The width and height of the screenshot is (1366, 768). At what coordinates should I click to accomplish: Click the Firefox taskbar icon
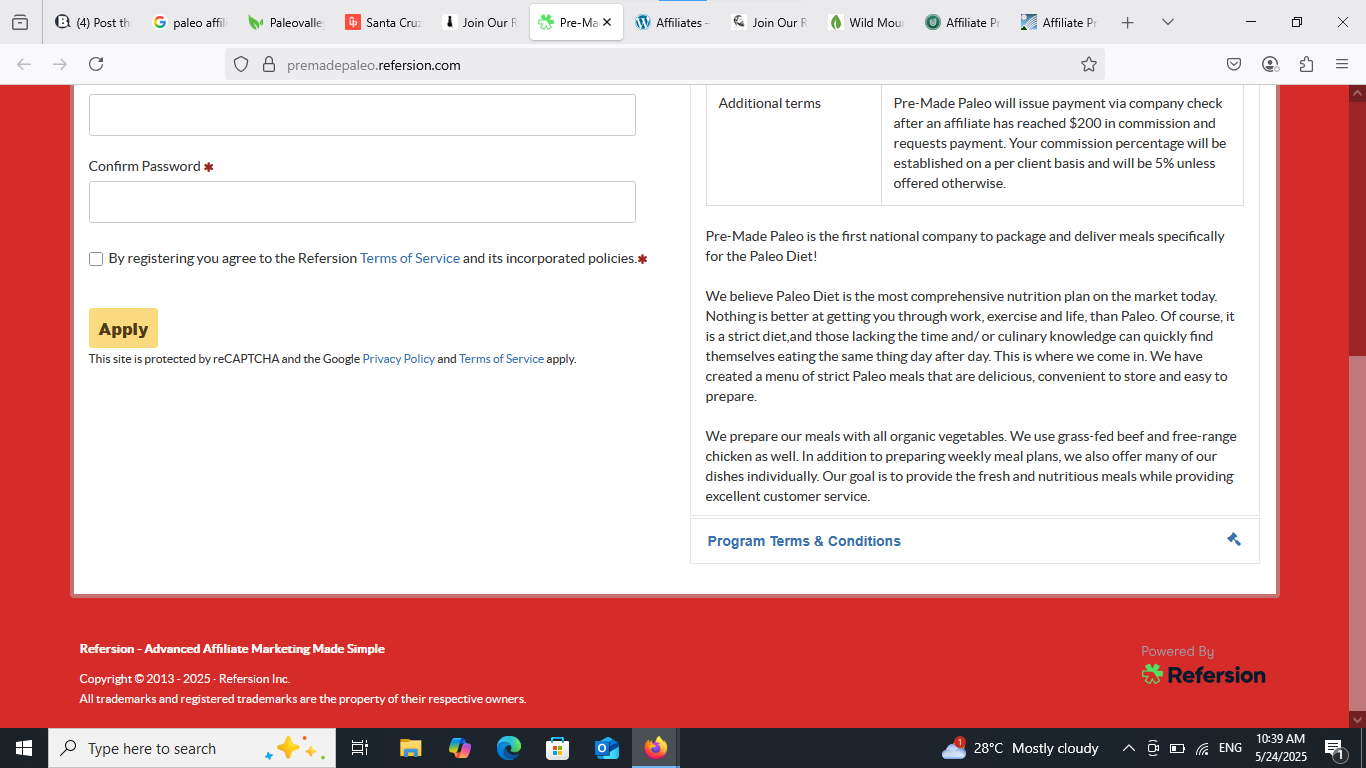coord(656,748)
